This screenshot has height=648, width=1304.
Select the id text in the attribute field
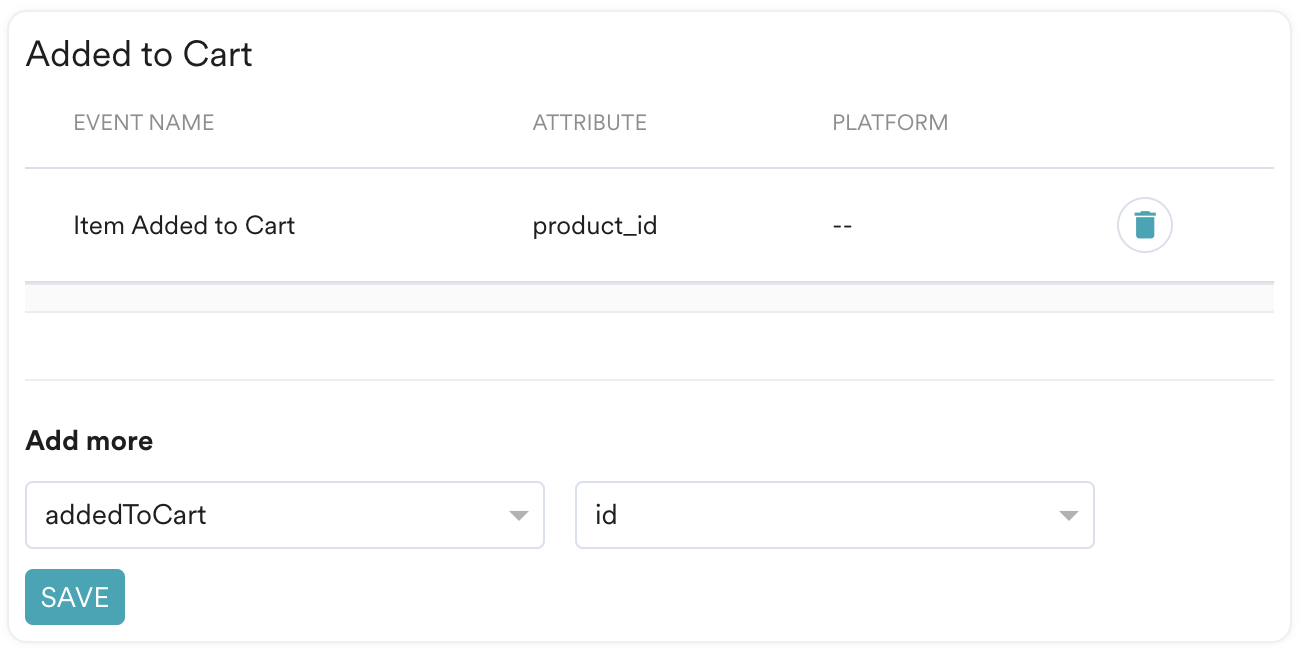[606, 515]
